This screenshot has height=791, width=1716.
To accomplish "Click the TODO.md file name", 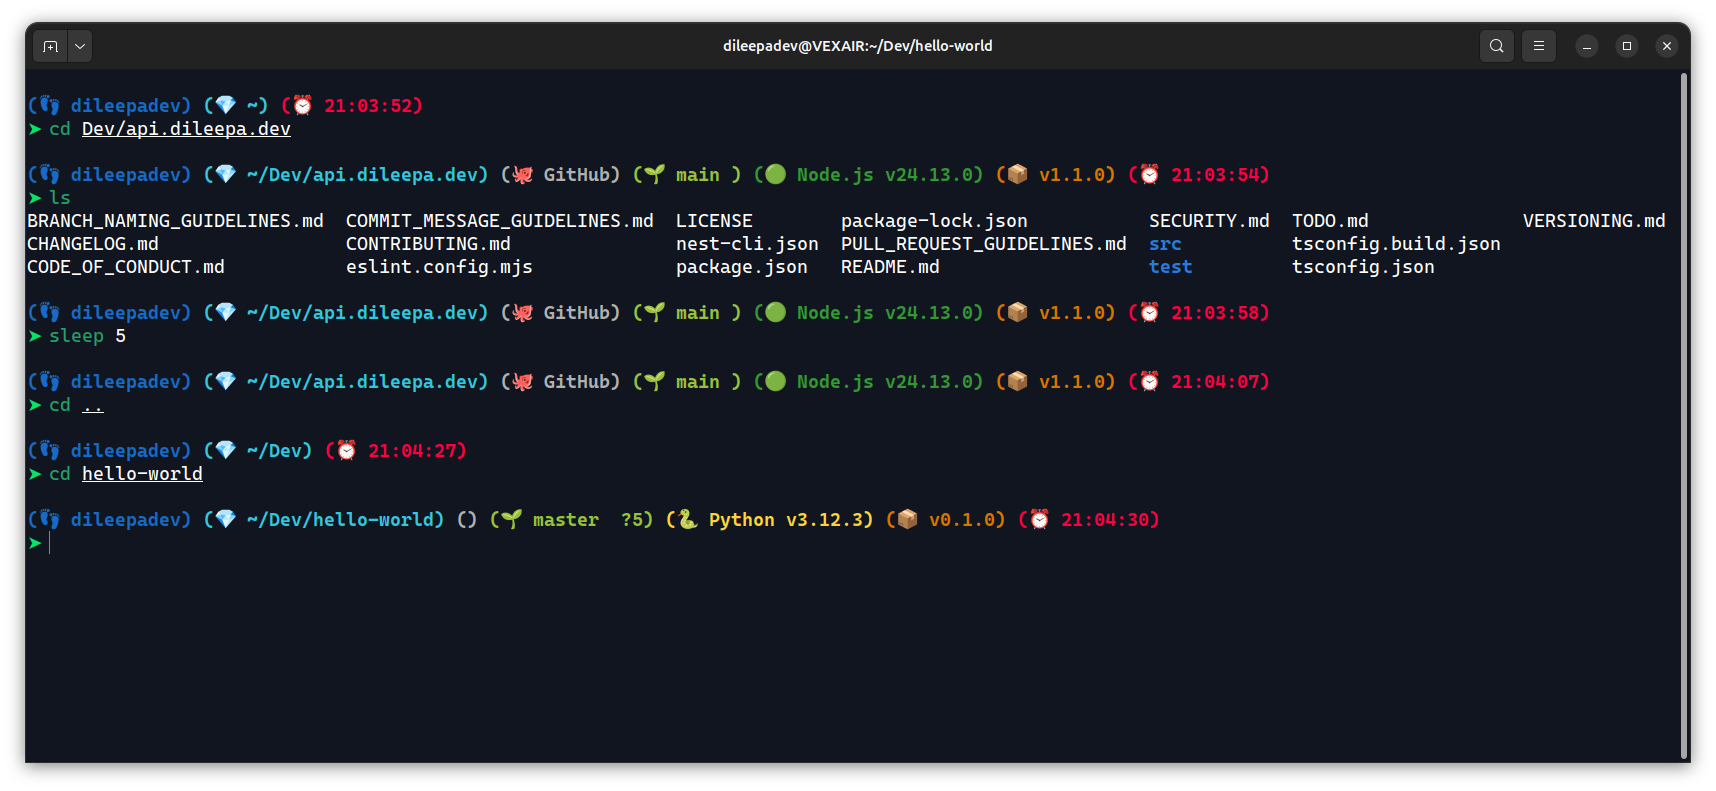I will 1330,221.
